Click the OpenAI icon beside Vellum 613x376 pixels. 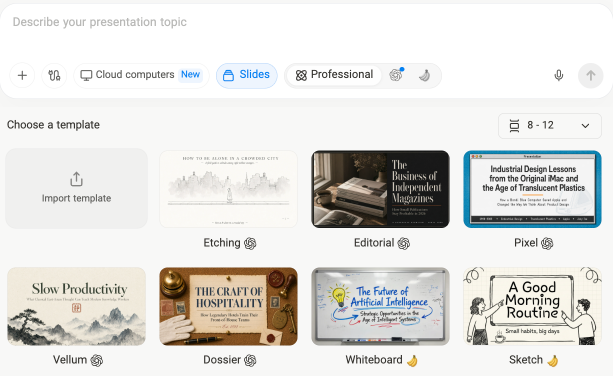pos(97,360)
